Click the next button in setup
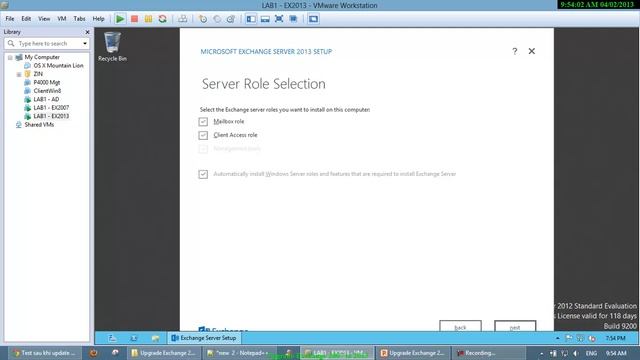Image resolution: width=640 pixels, height=360 pixels. (515, 326)
